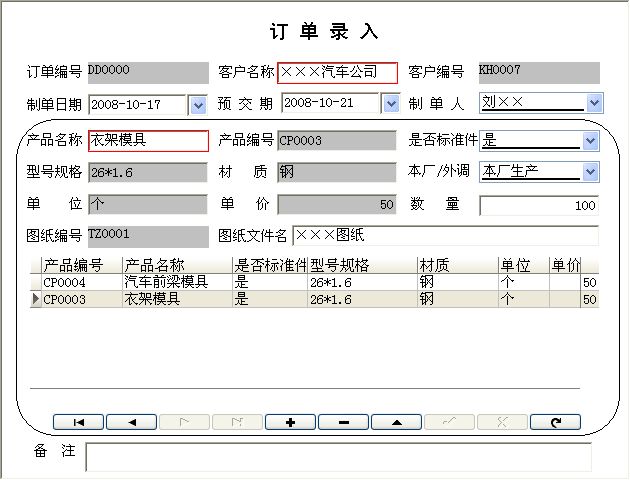Image resolution: width=630 pixels, height=480 pixels.
Task: Click row indicator arrow of CP0003 row
Action: tap(35, 299)
